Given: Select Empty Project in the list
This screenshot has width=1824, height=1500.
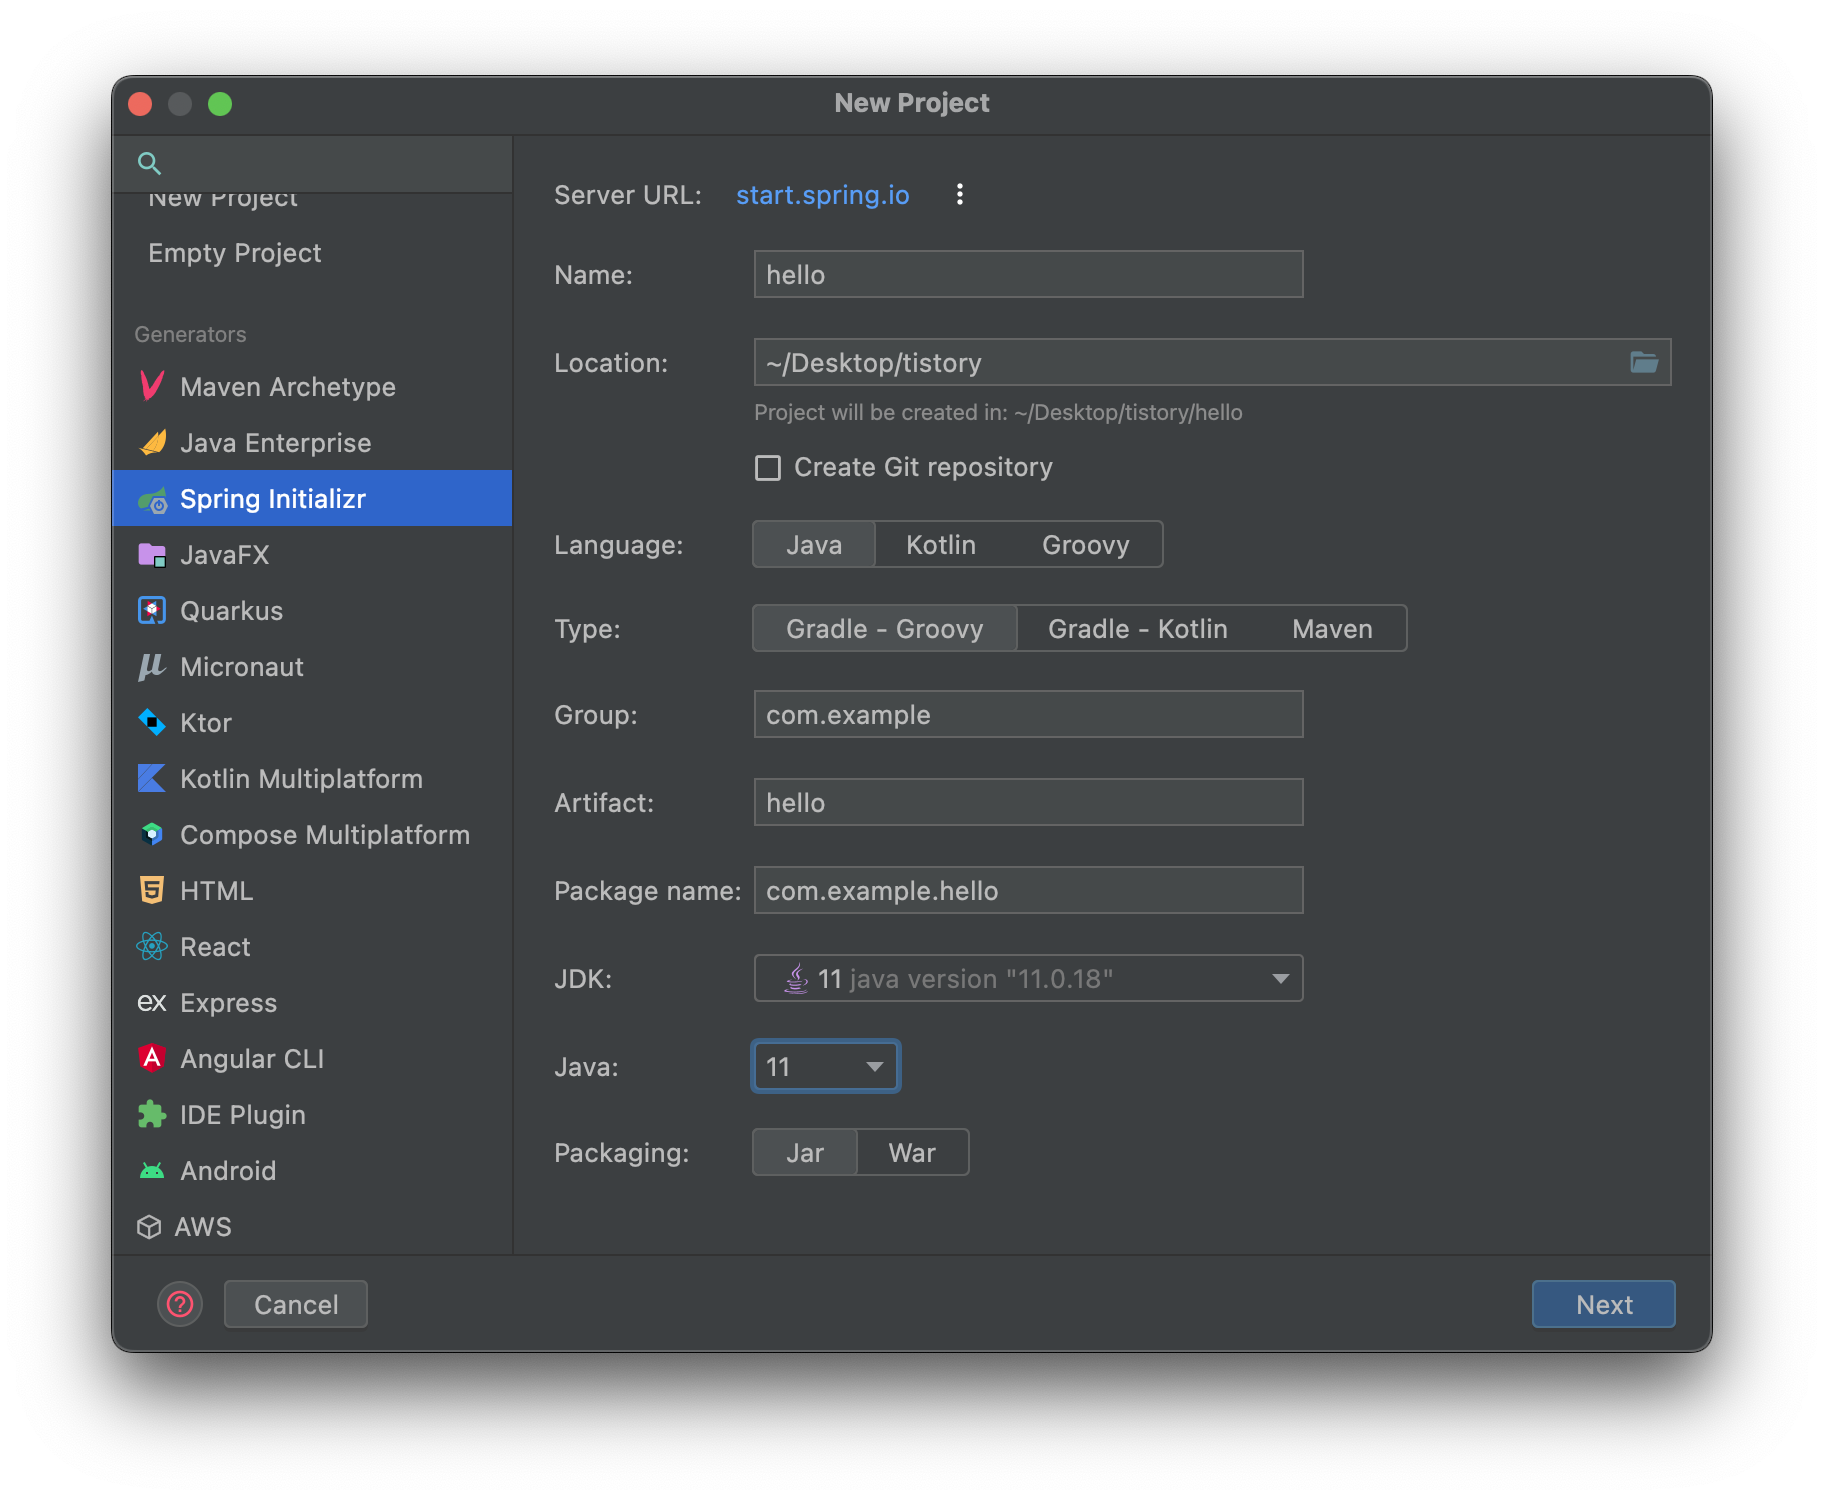Looking at the screenshot, I should pyautogui.click(x=312, y=253).
